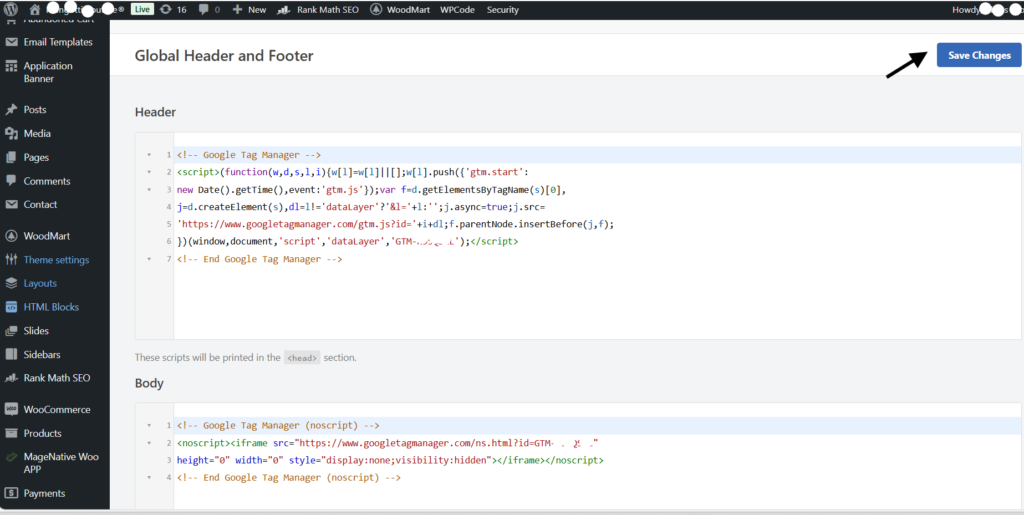Click the Slides icon in sidebar
The image size is (1024, 515).
[11, 331]
